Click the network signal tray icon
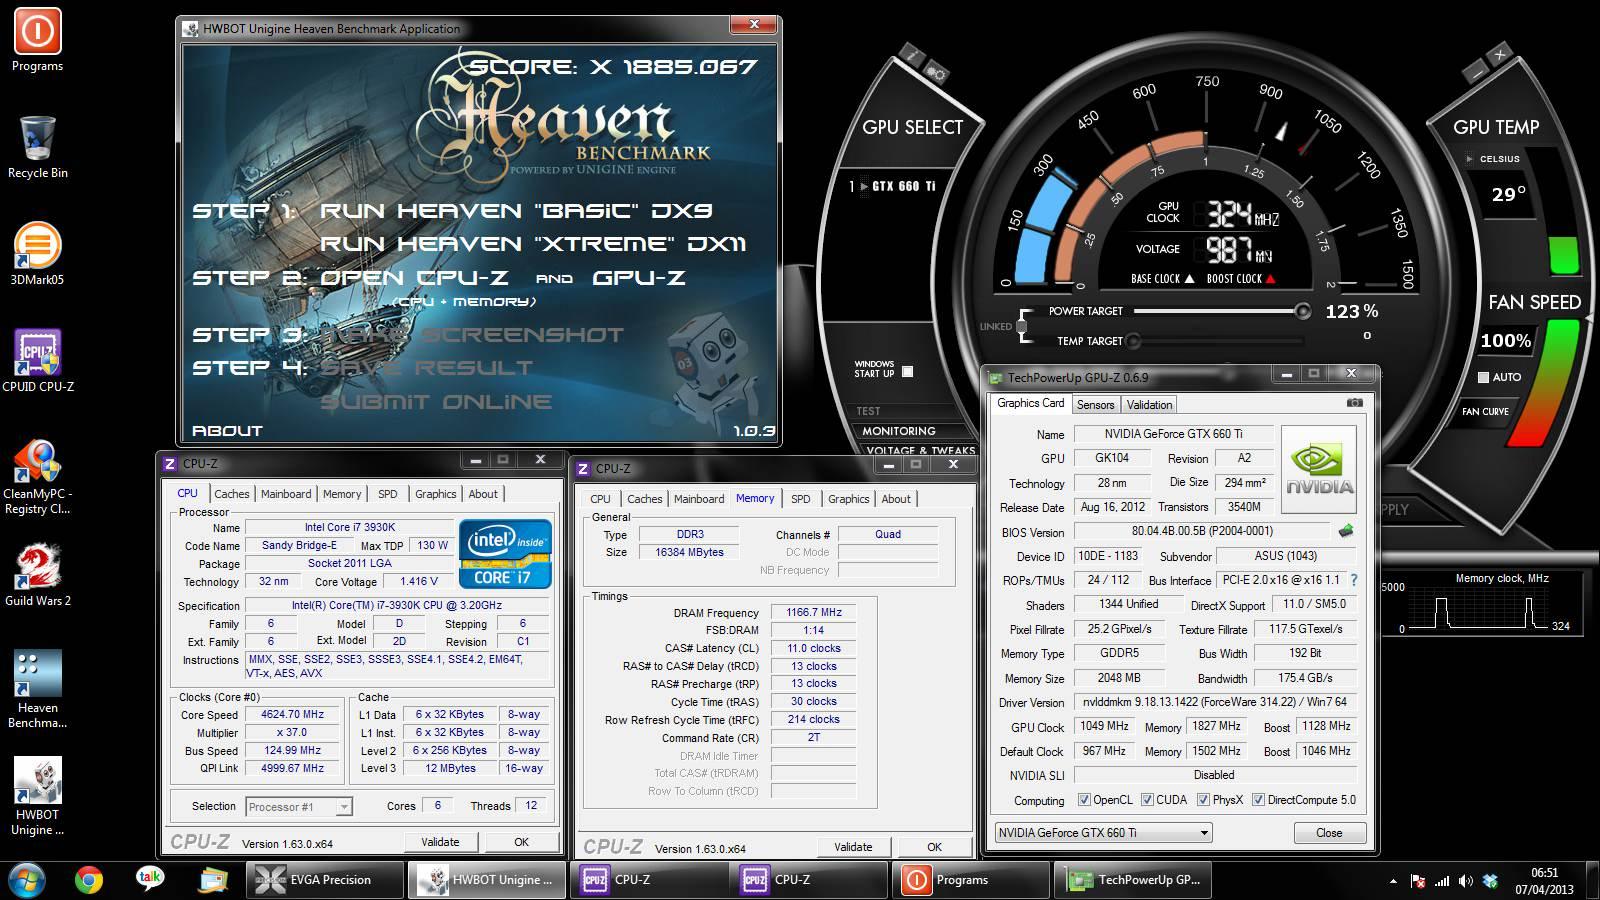1600x900 pixels. 1441,881
